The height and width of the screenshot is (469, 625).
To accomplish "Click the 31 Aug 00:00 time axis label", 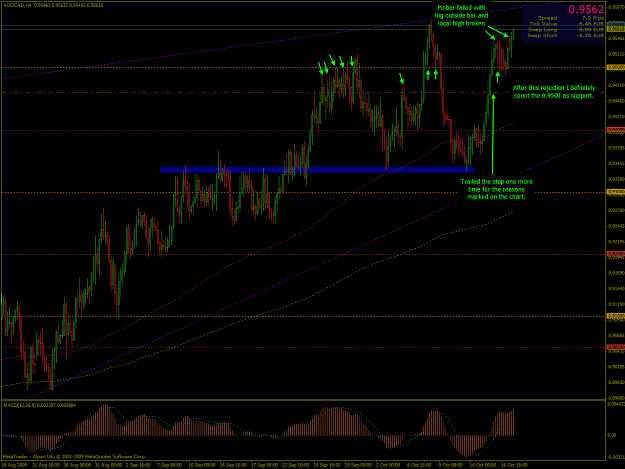I will 108,465.
